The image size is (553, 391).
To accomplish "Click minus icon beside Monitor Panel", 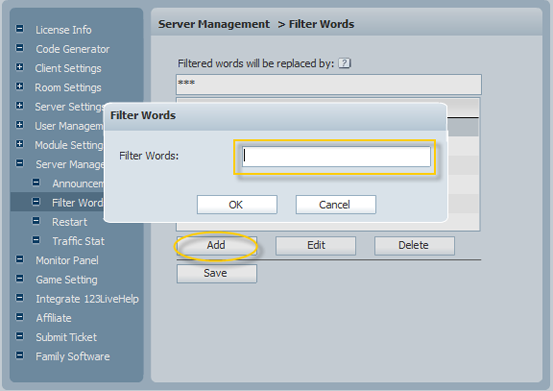I will coord(20,259).
